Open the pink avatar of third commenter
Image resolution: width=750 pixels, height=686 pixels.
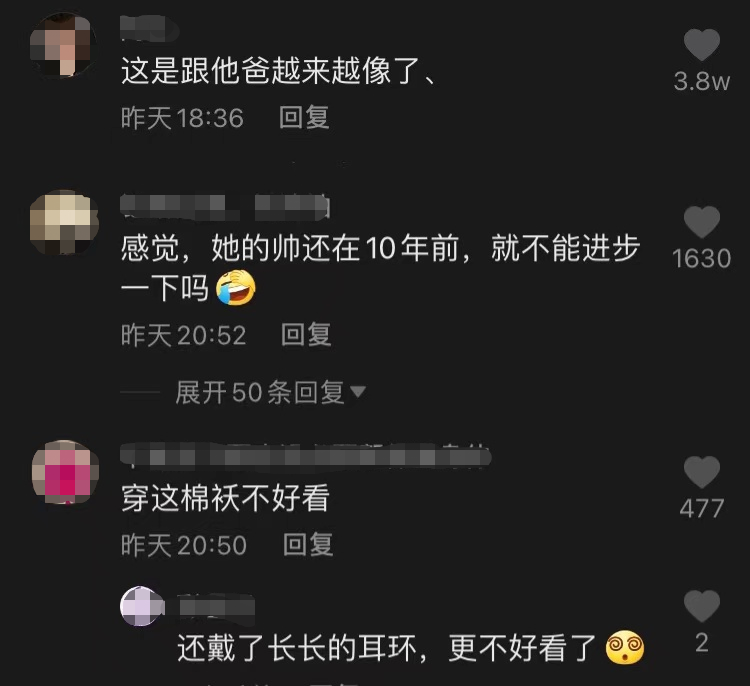(66, 472)
